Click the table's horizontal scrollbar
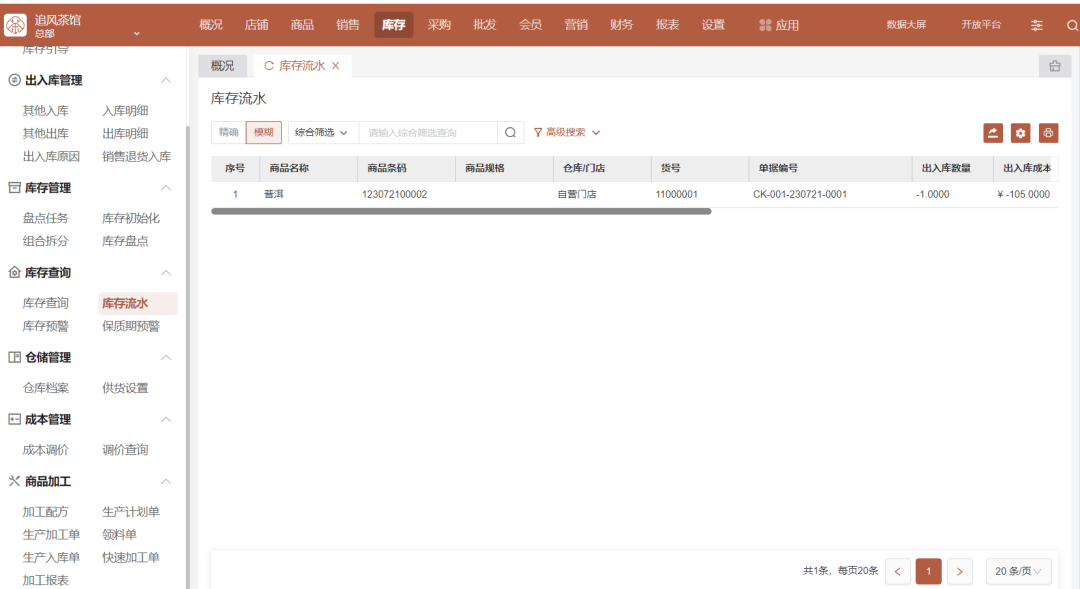The width and height of the screenshot is (1080, 589). pyautogui.click(x=460, y=212)
